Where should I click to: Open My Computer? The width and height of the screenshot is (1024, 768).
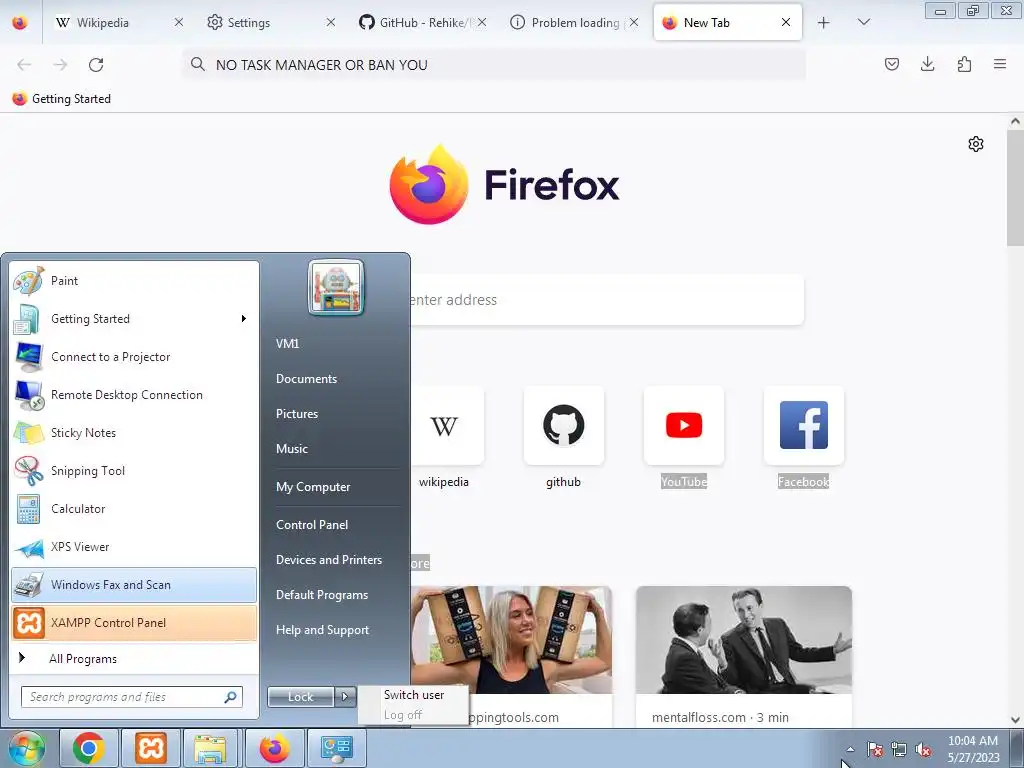(x=313, y=487)
